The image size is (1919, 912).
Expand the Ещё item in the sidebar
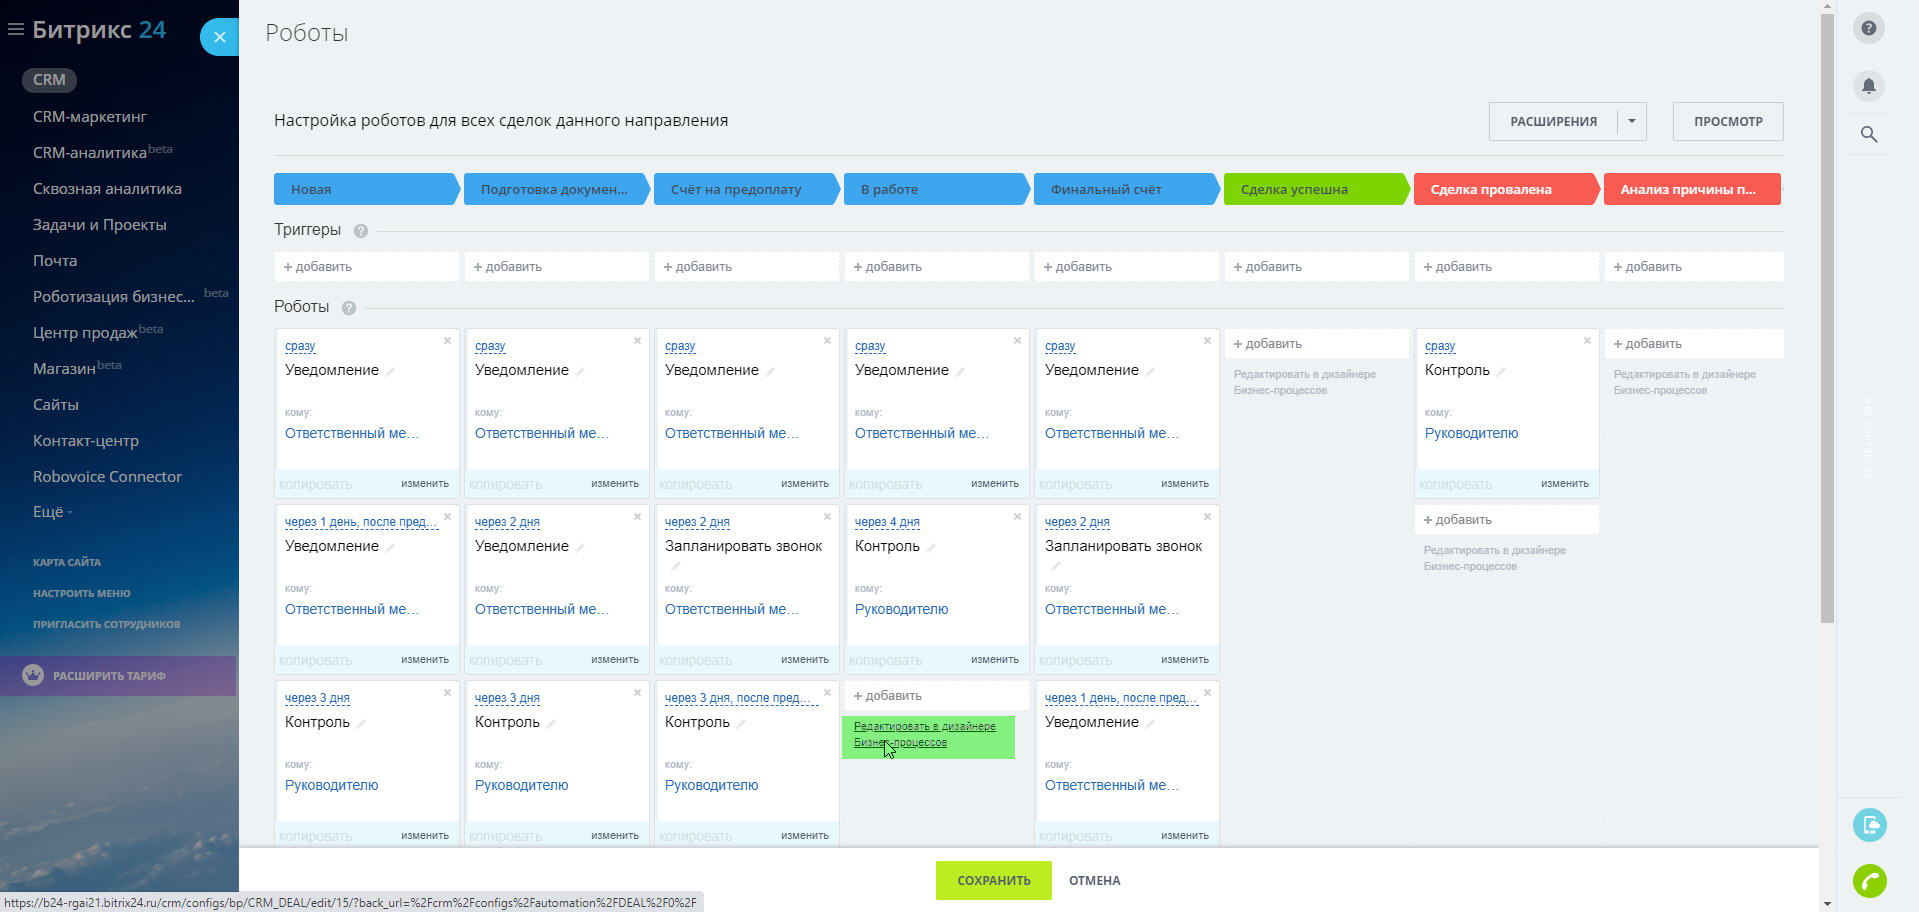point(52,512)
